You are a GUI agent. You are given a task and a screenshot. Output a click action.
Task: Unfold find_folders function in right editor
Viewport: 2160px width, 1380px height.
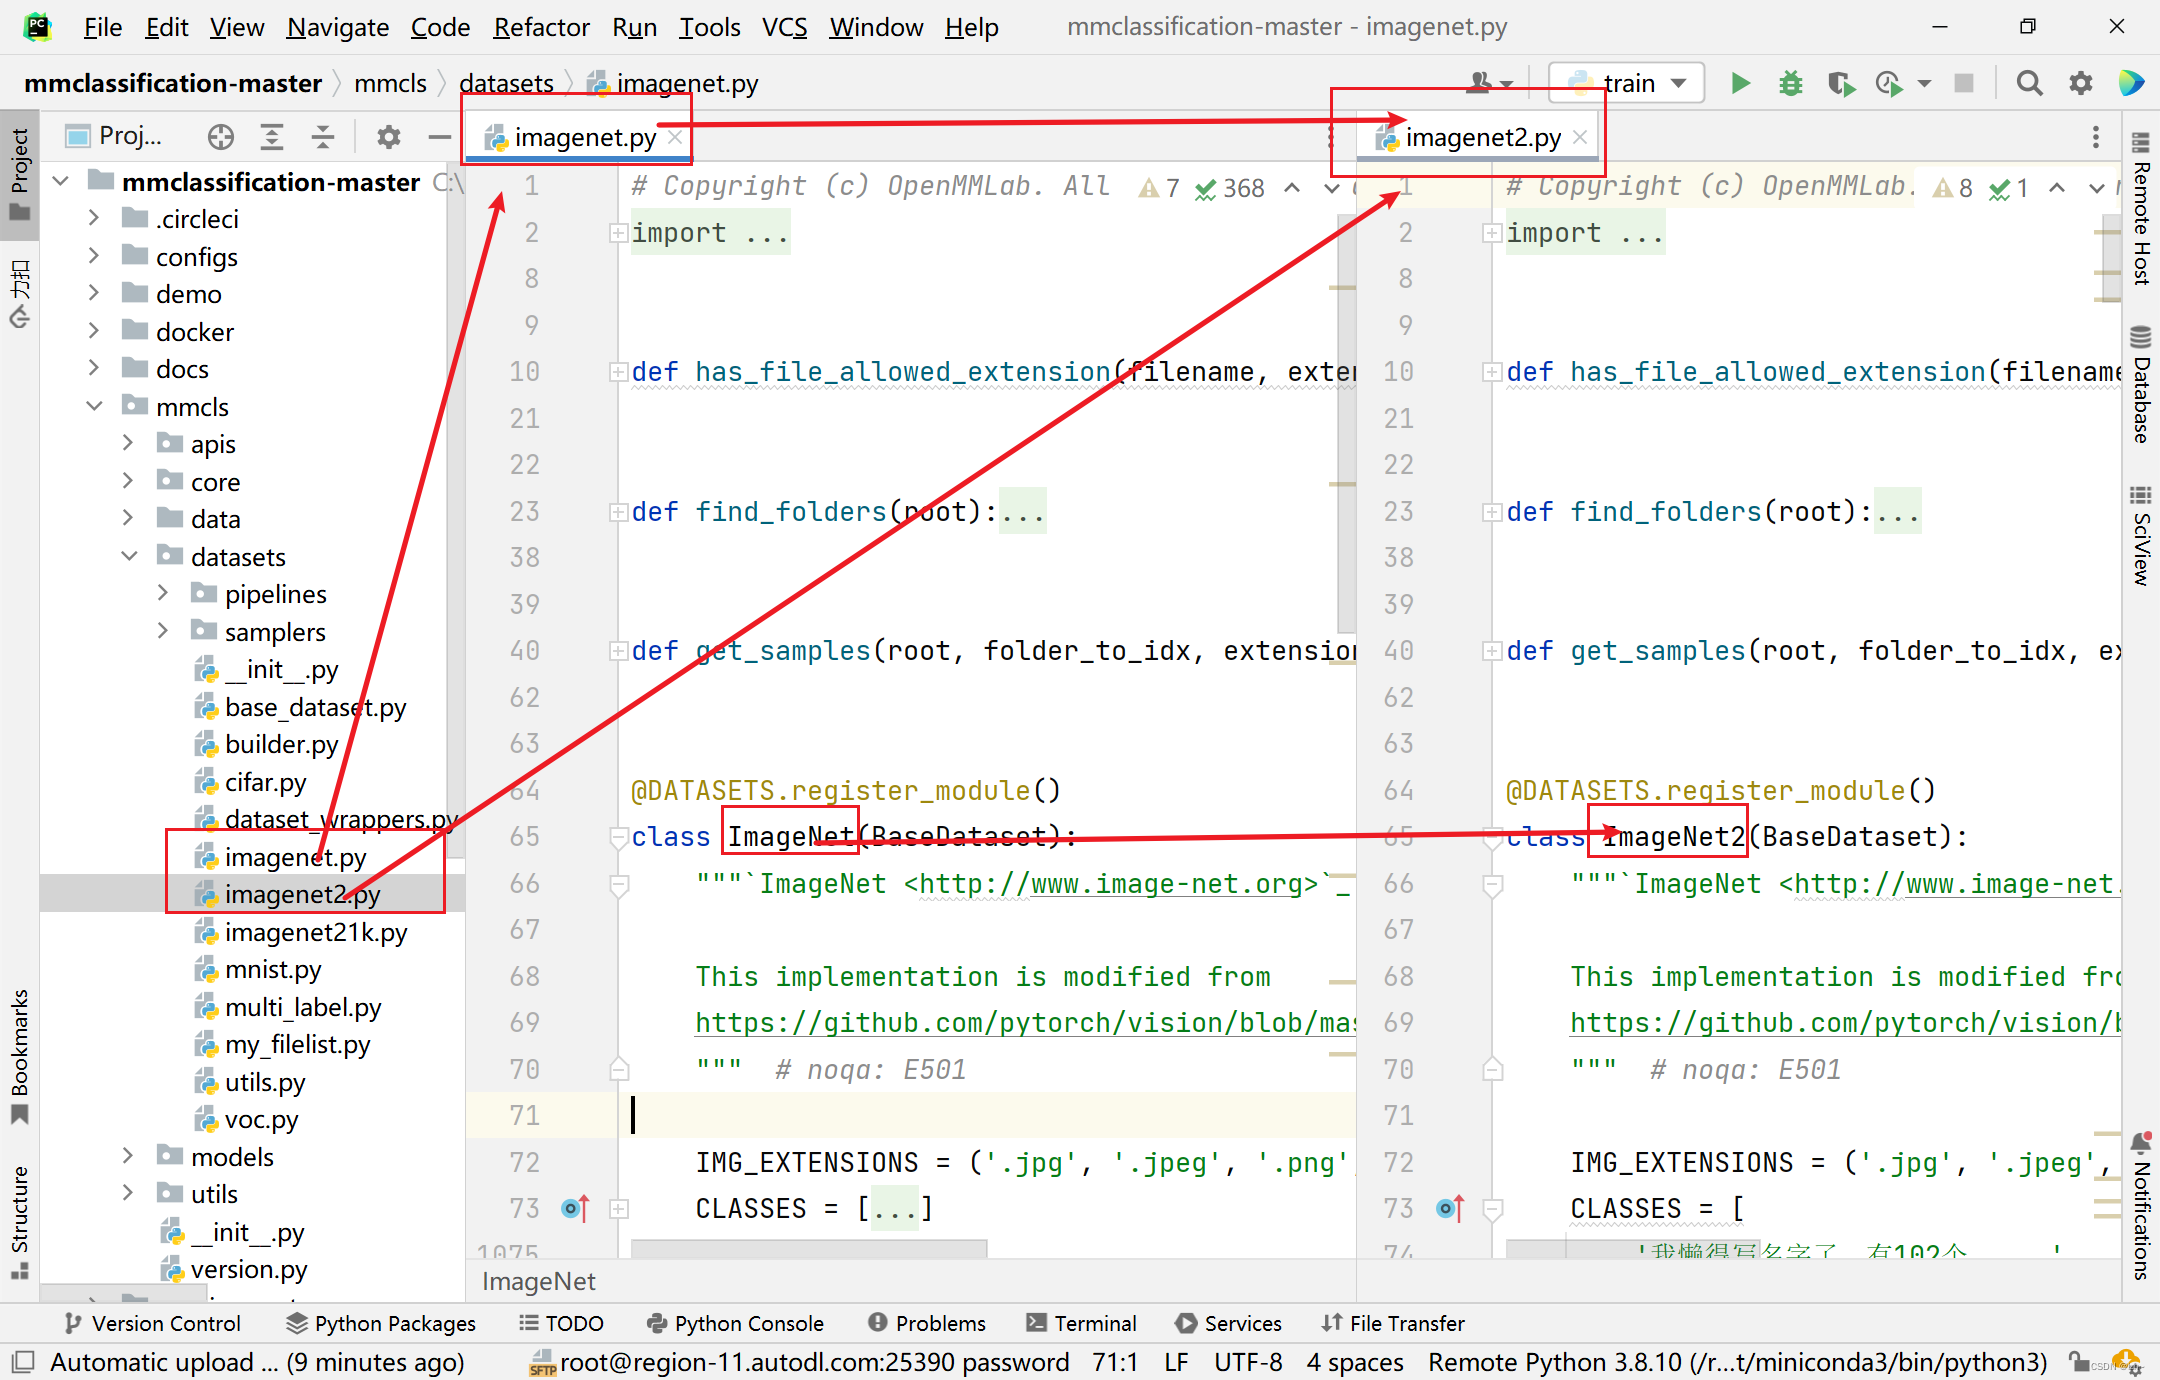click(x=1492, y=512)
